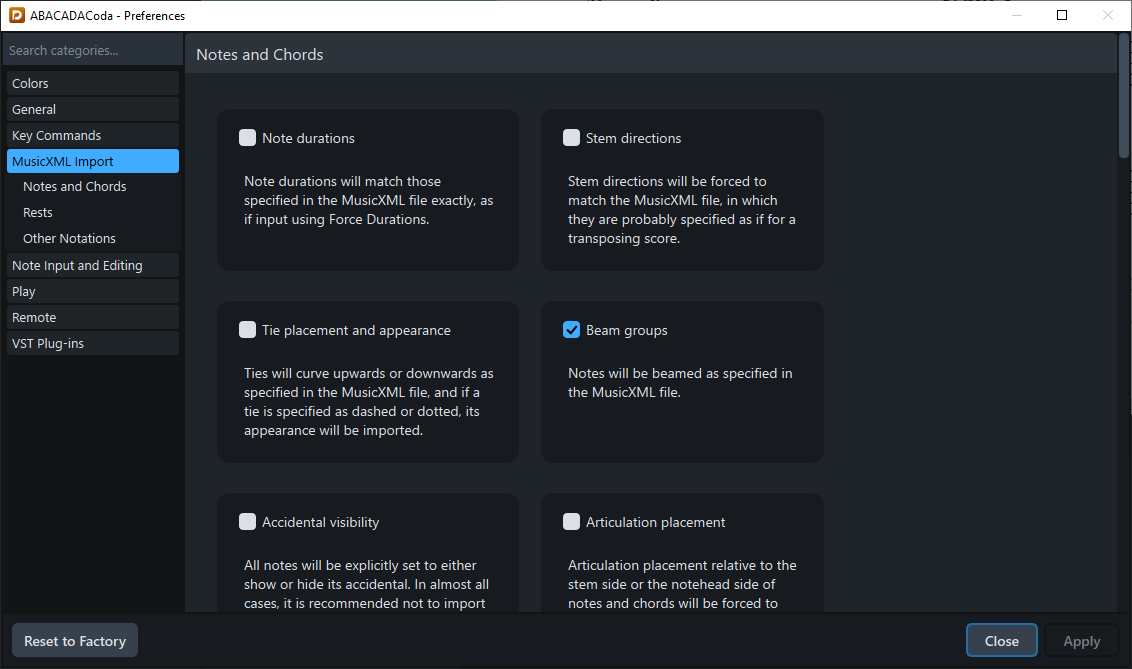
Task: Enable Accidental visibility import
Action: click(247, 521)
